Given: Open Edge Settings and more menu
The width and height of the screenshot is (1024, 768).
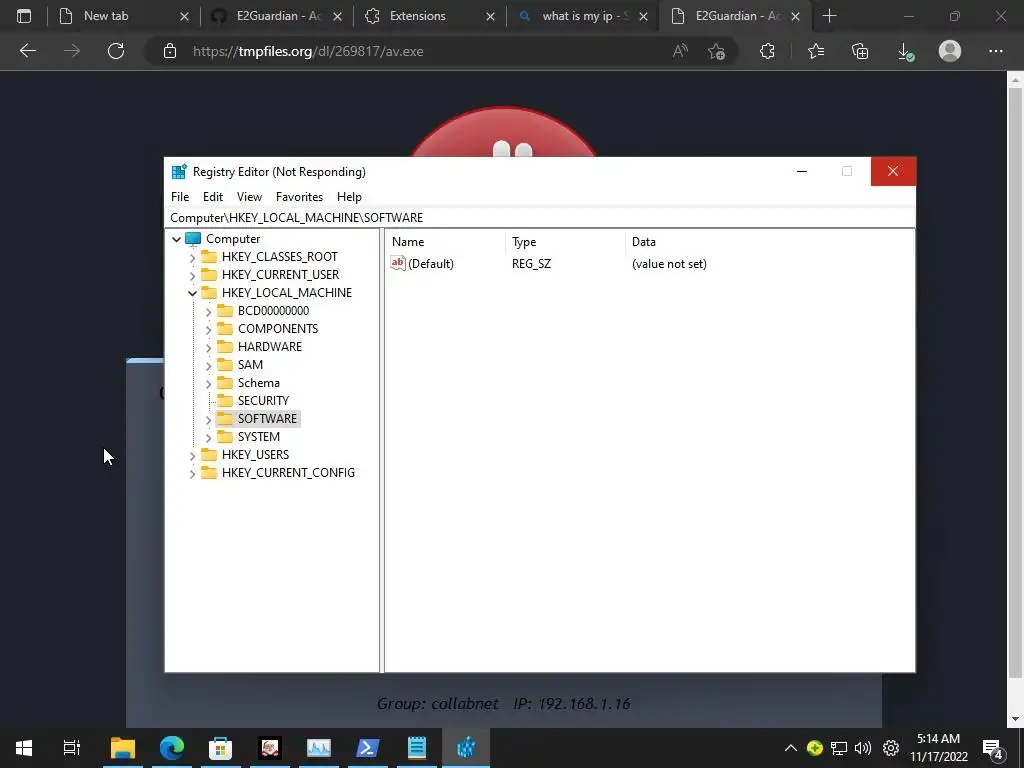Looking at the screenshot, I should [x=995, y=51].
